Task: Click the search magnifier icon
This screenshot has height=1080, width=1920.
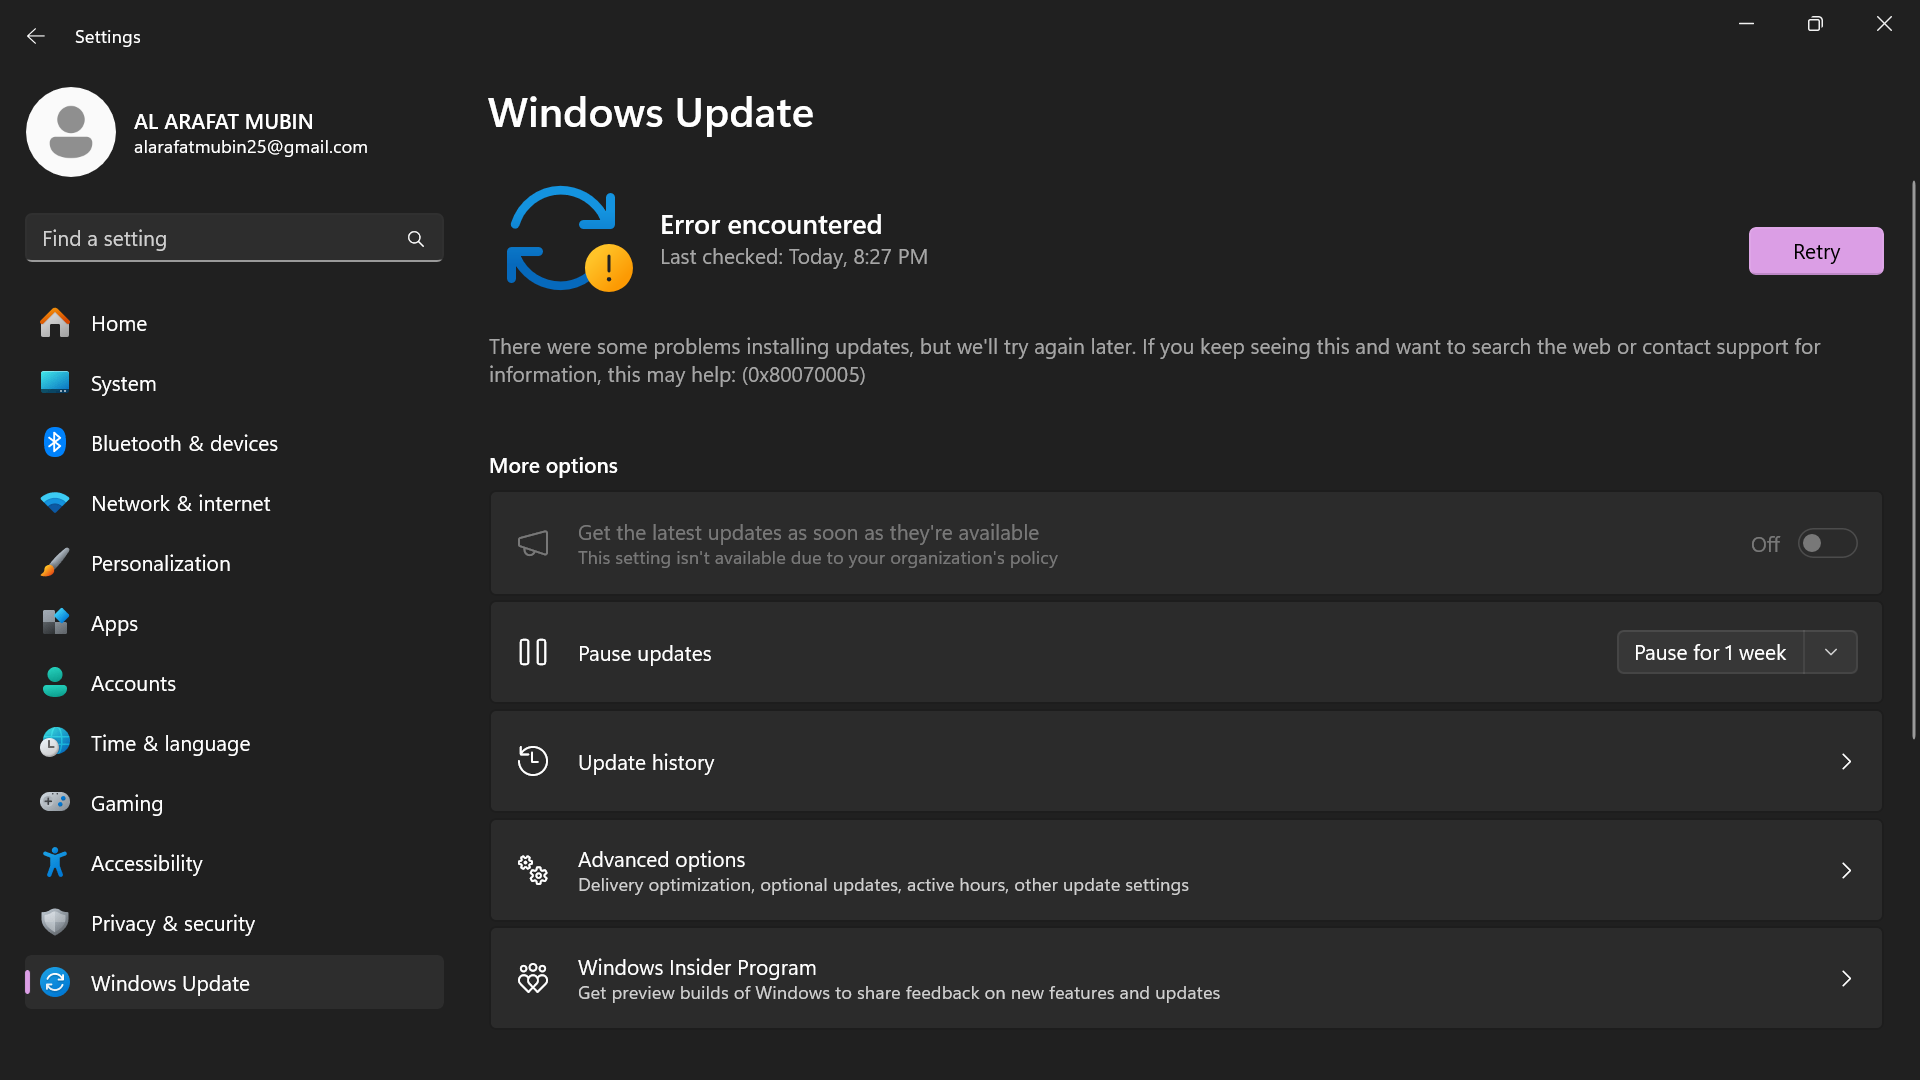Action: (416, 239)
